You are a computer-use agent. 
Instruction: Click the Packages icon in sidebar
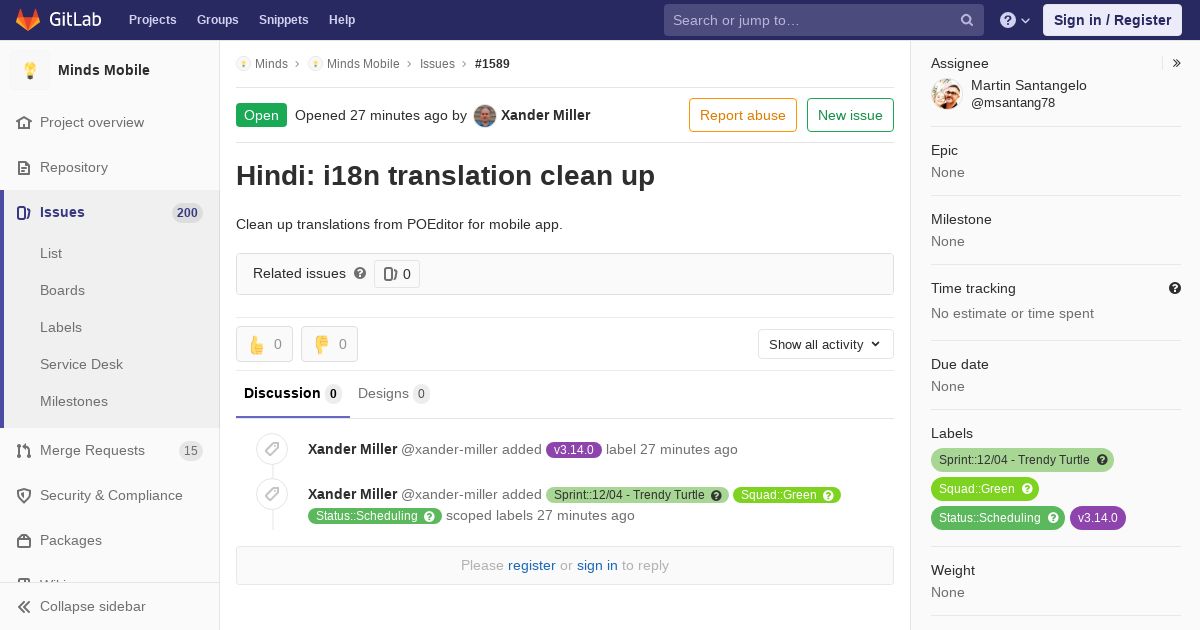[24, 540]
